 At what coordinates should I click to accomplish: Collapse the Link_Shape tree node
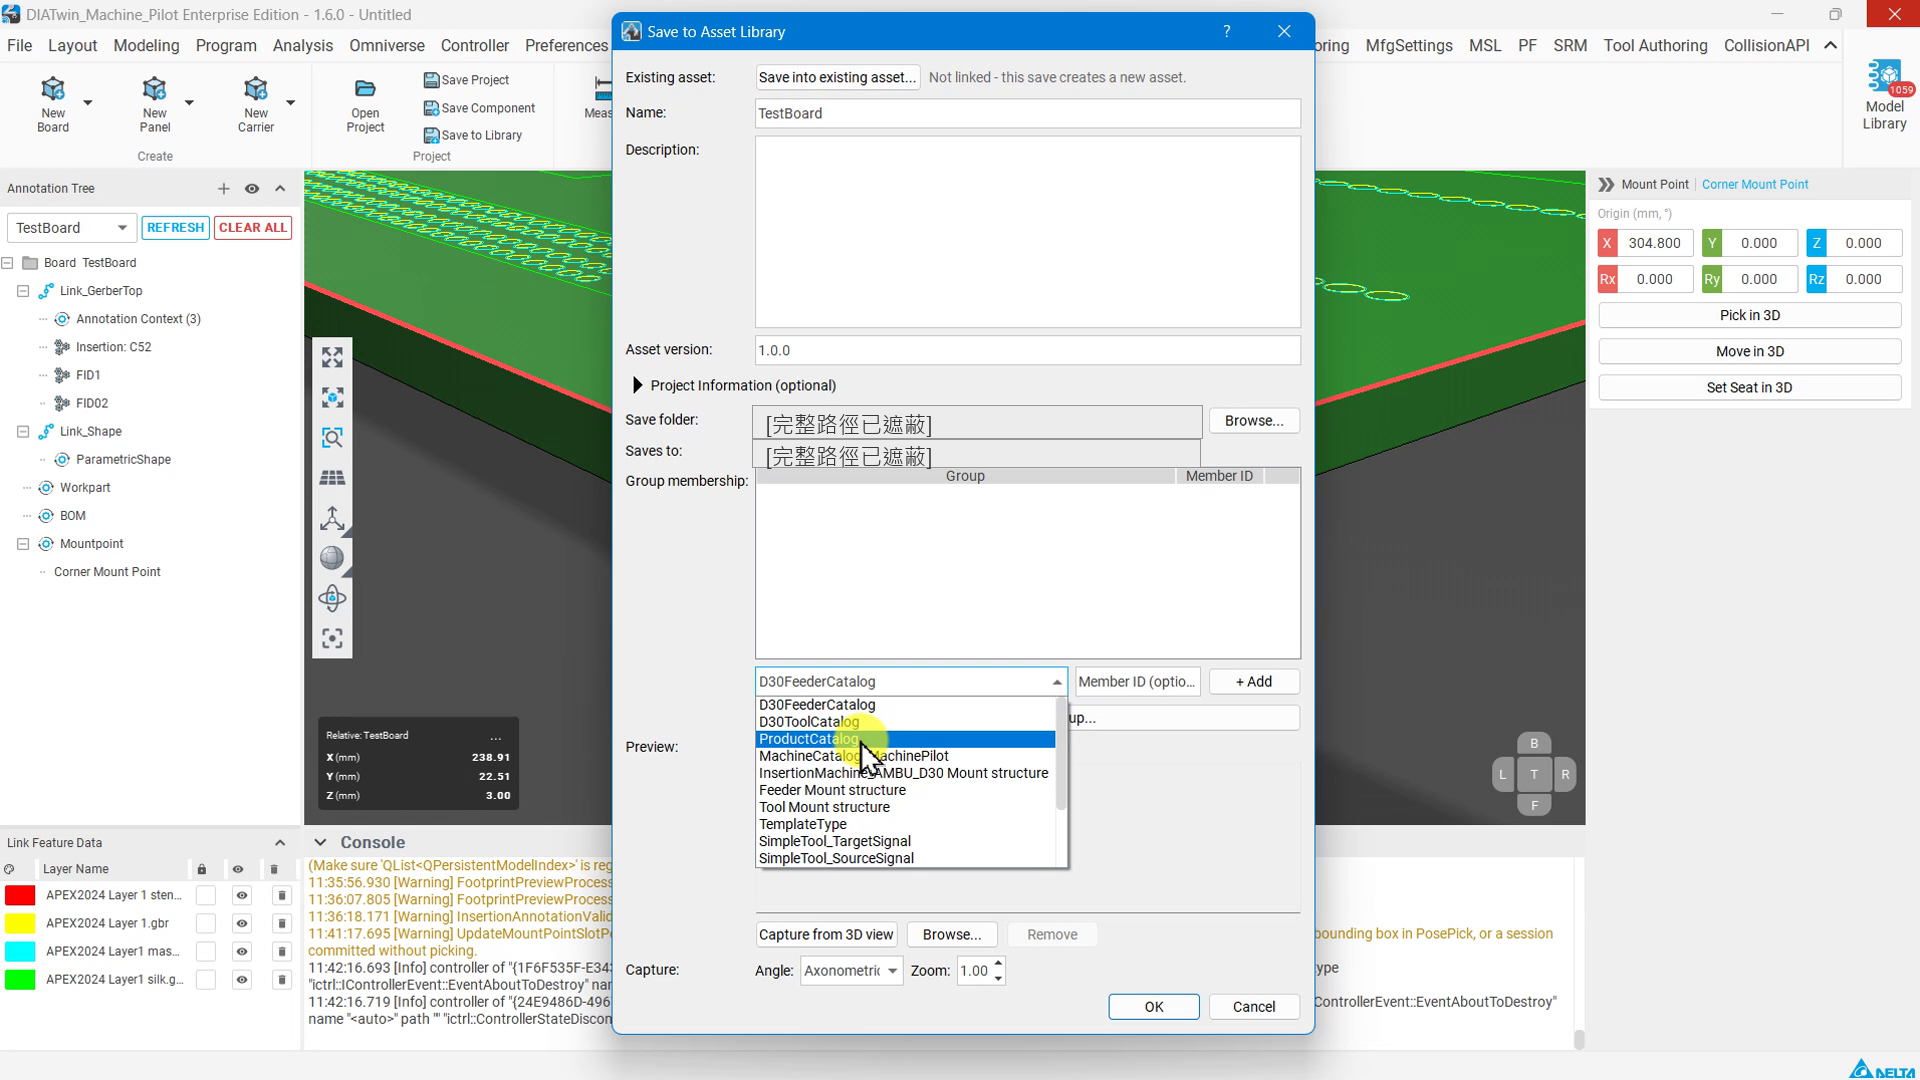pyautogui.click(x=23, y=431)
